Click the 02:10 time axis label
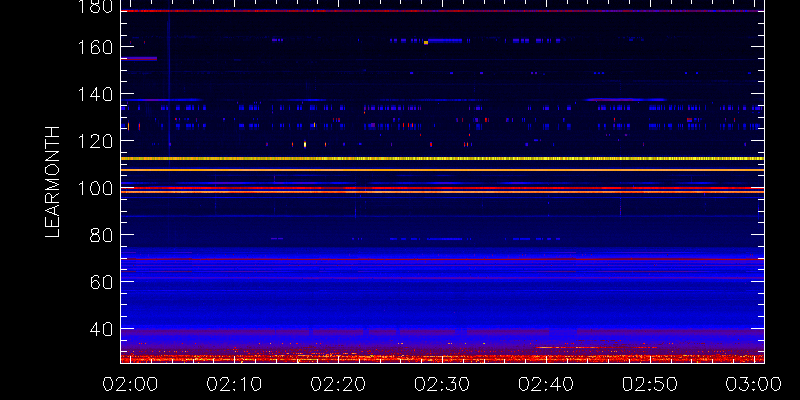This screenshot has height=400, width=800. pyautogui.click(x=234, y=383)
